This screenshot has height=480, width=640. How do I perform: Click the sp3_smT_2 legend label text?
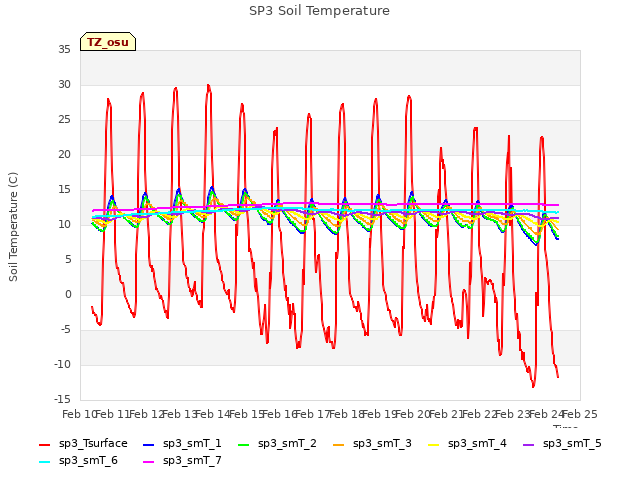pyautogui.click(x=287, y=444)
